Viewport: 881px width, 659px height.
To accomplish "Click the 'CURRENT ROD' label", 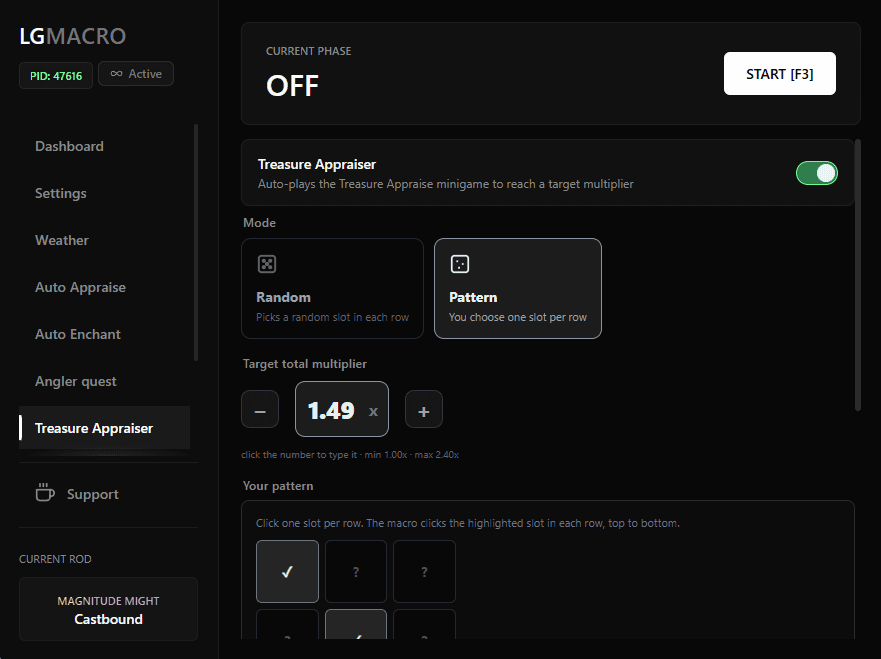I will point(55,559).
